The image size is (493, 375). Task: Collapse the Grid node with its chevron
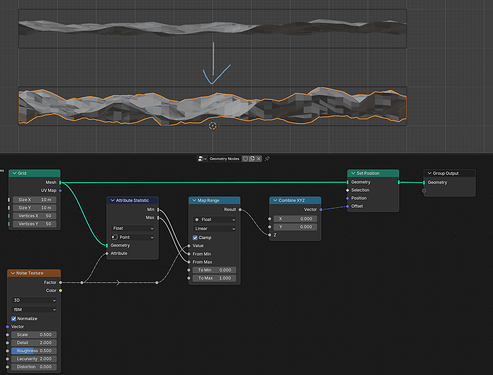[14, 173]
